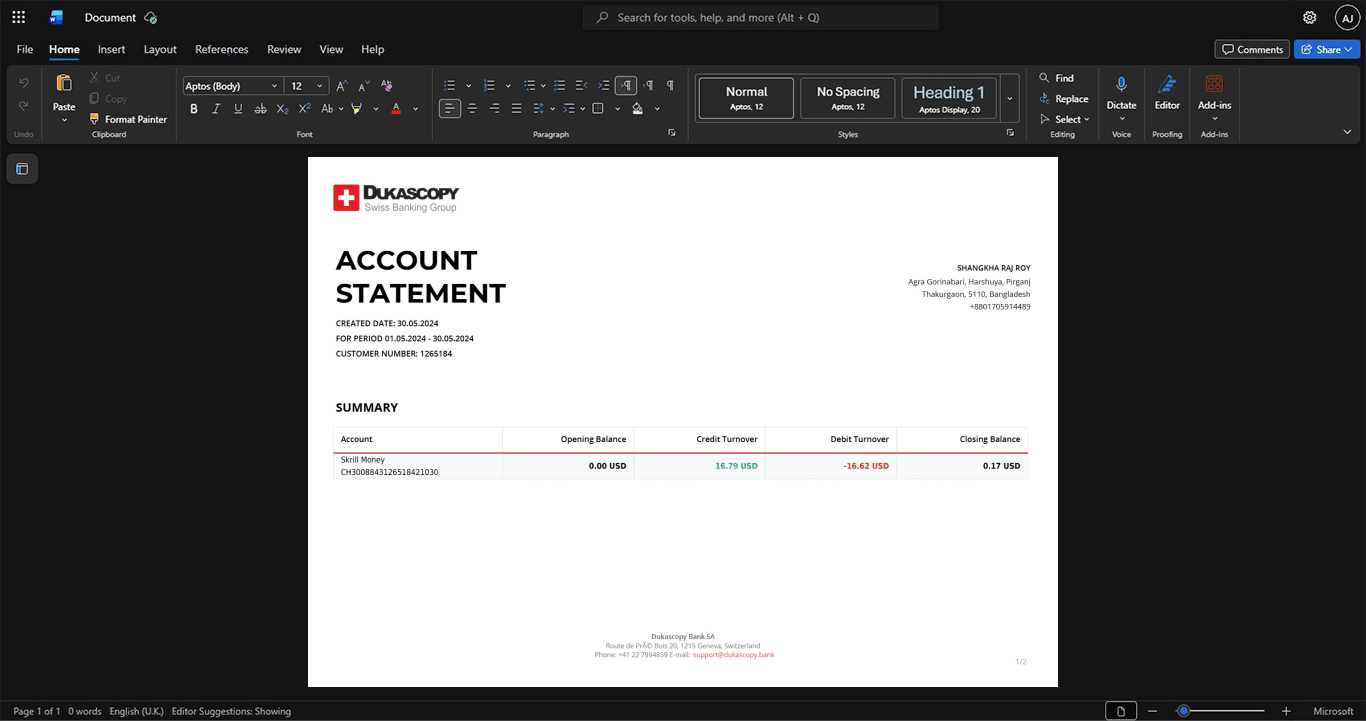Click the zoom in plus button
The height and width of the screenshot is (721, 1366).
[1286, 711]
